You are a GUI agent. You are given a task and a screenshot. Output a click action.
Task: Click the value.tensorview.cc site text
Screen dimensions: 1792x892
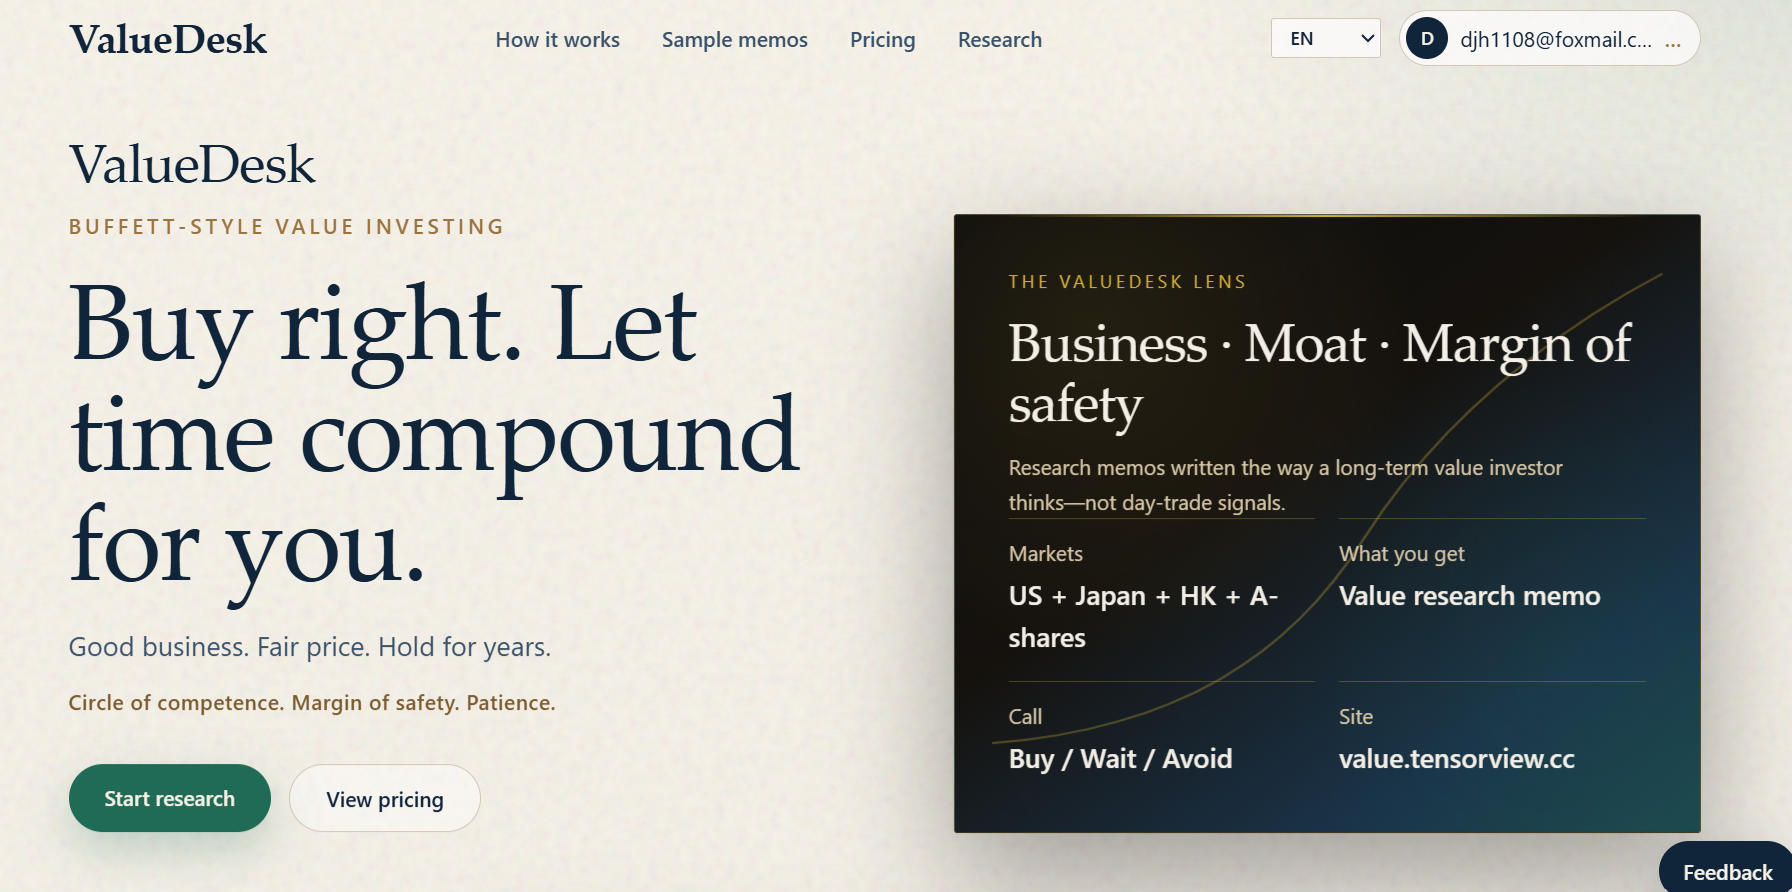(x=1457, y=759)
